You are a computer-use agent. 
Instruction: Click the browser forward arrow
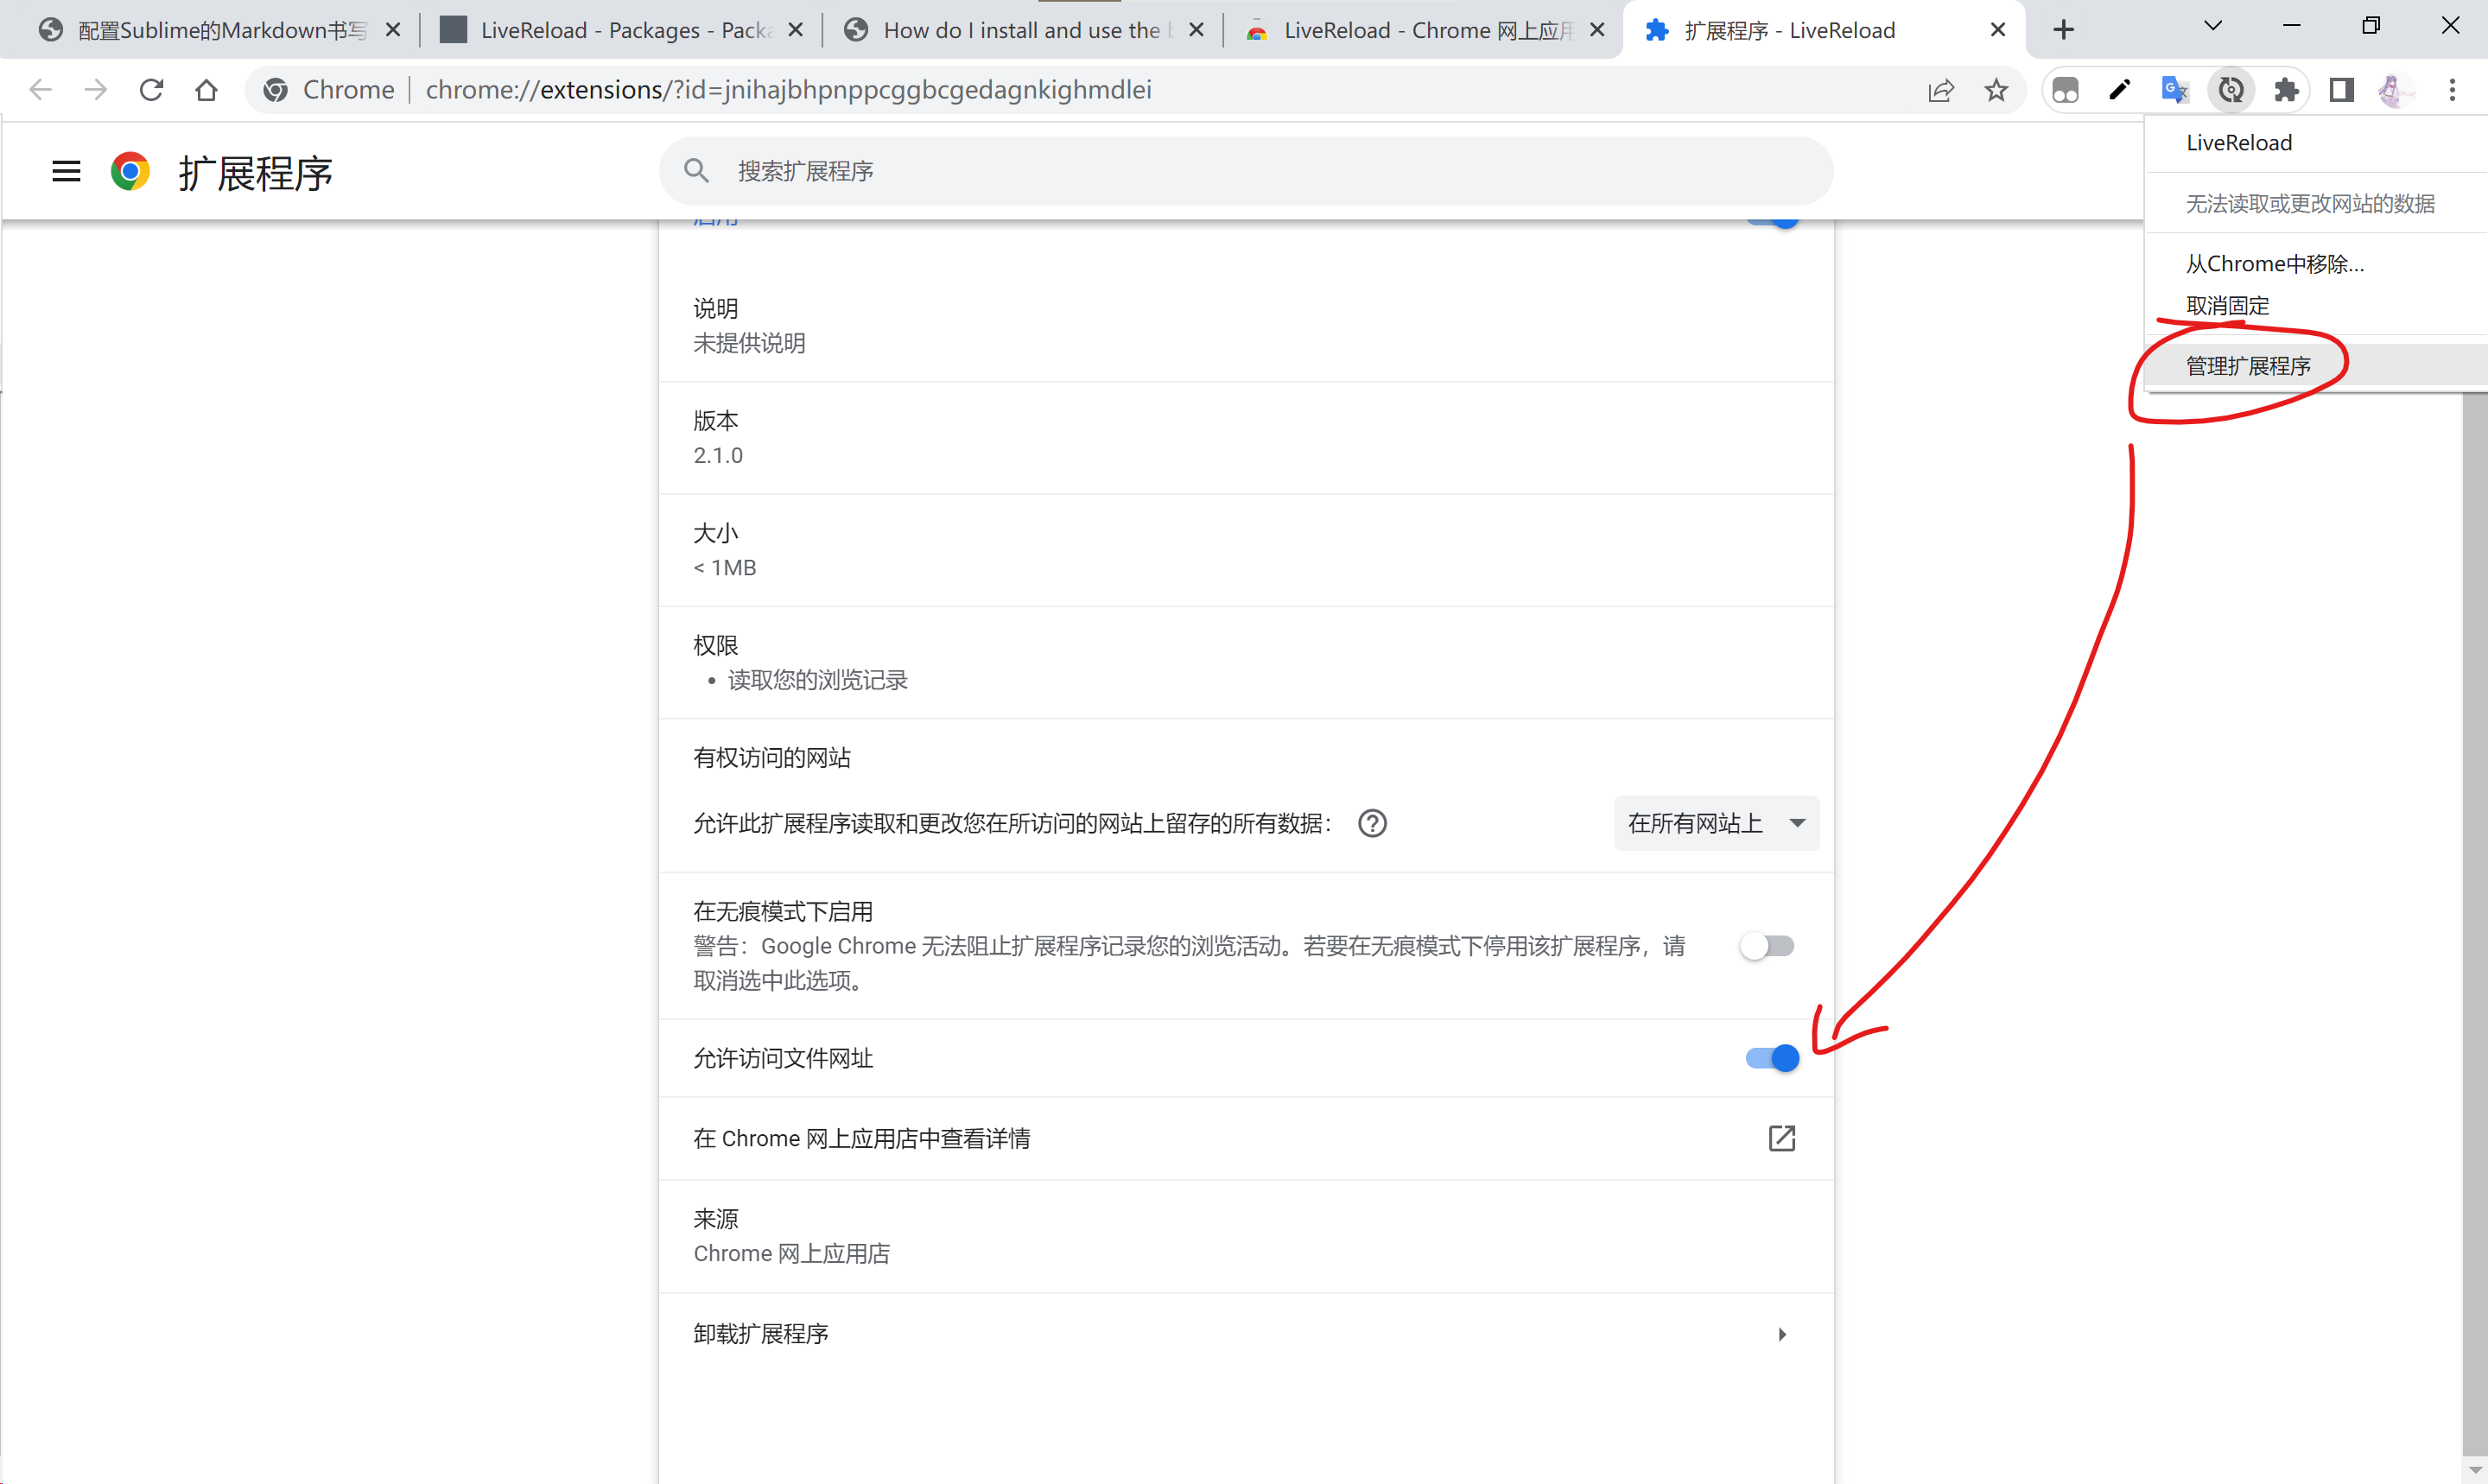(96, 90)
